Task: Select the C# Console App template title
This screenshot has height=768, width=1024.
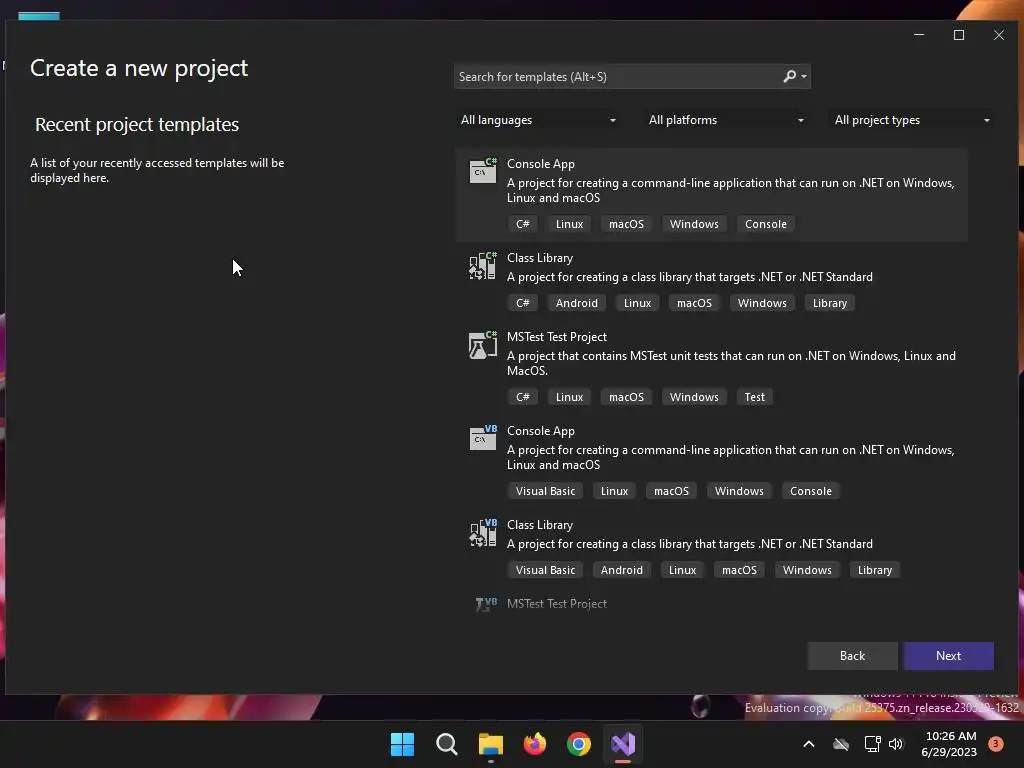Action: pos(541,164)
